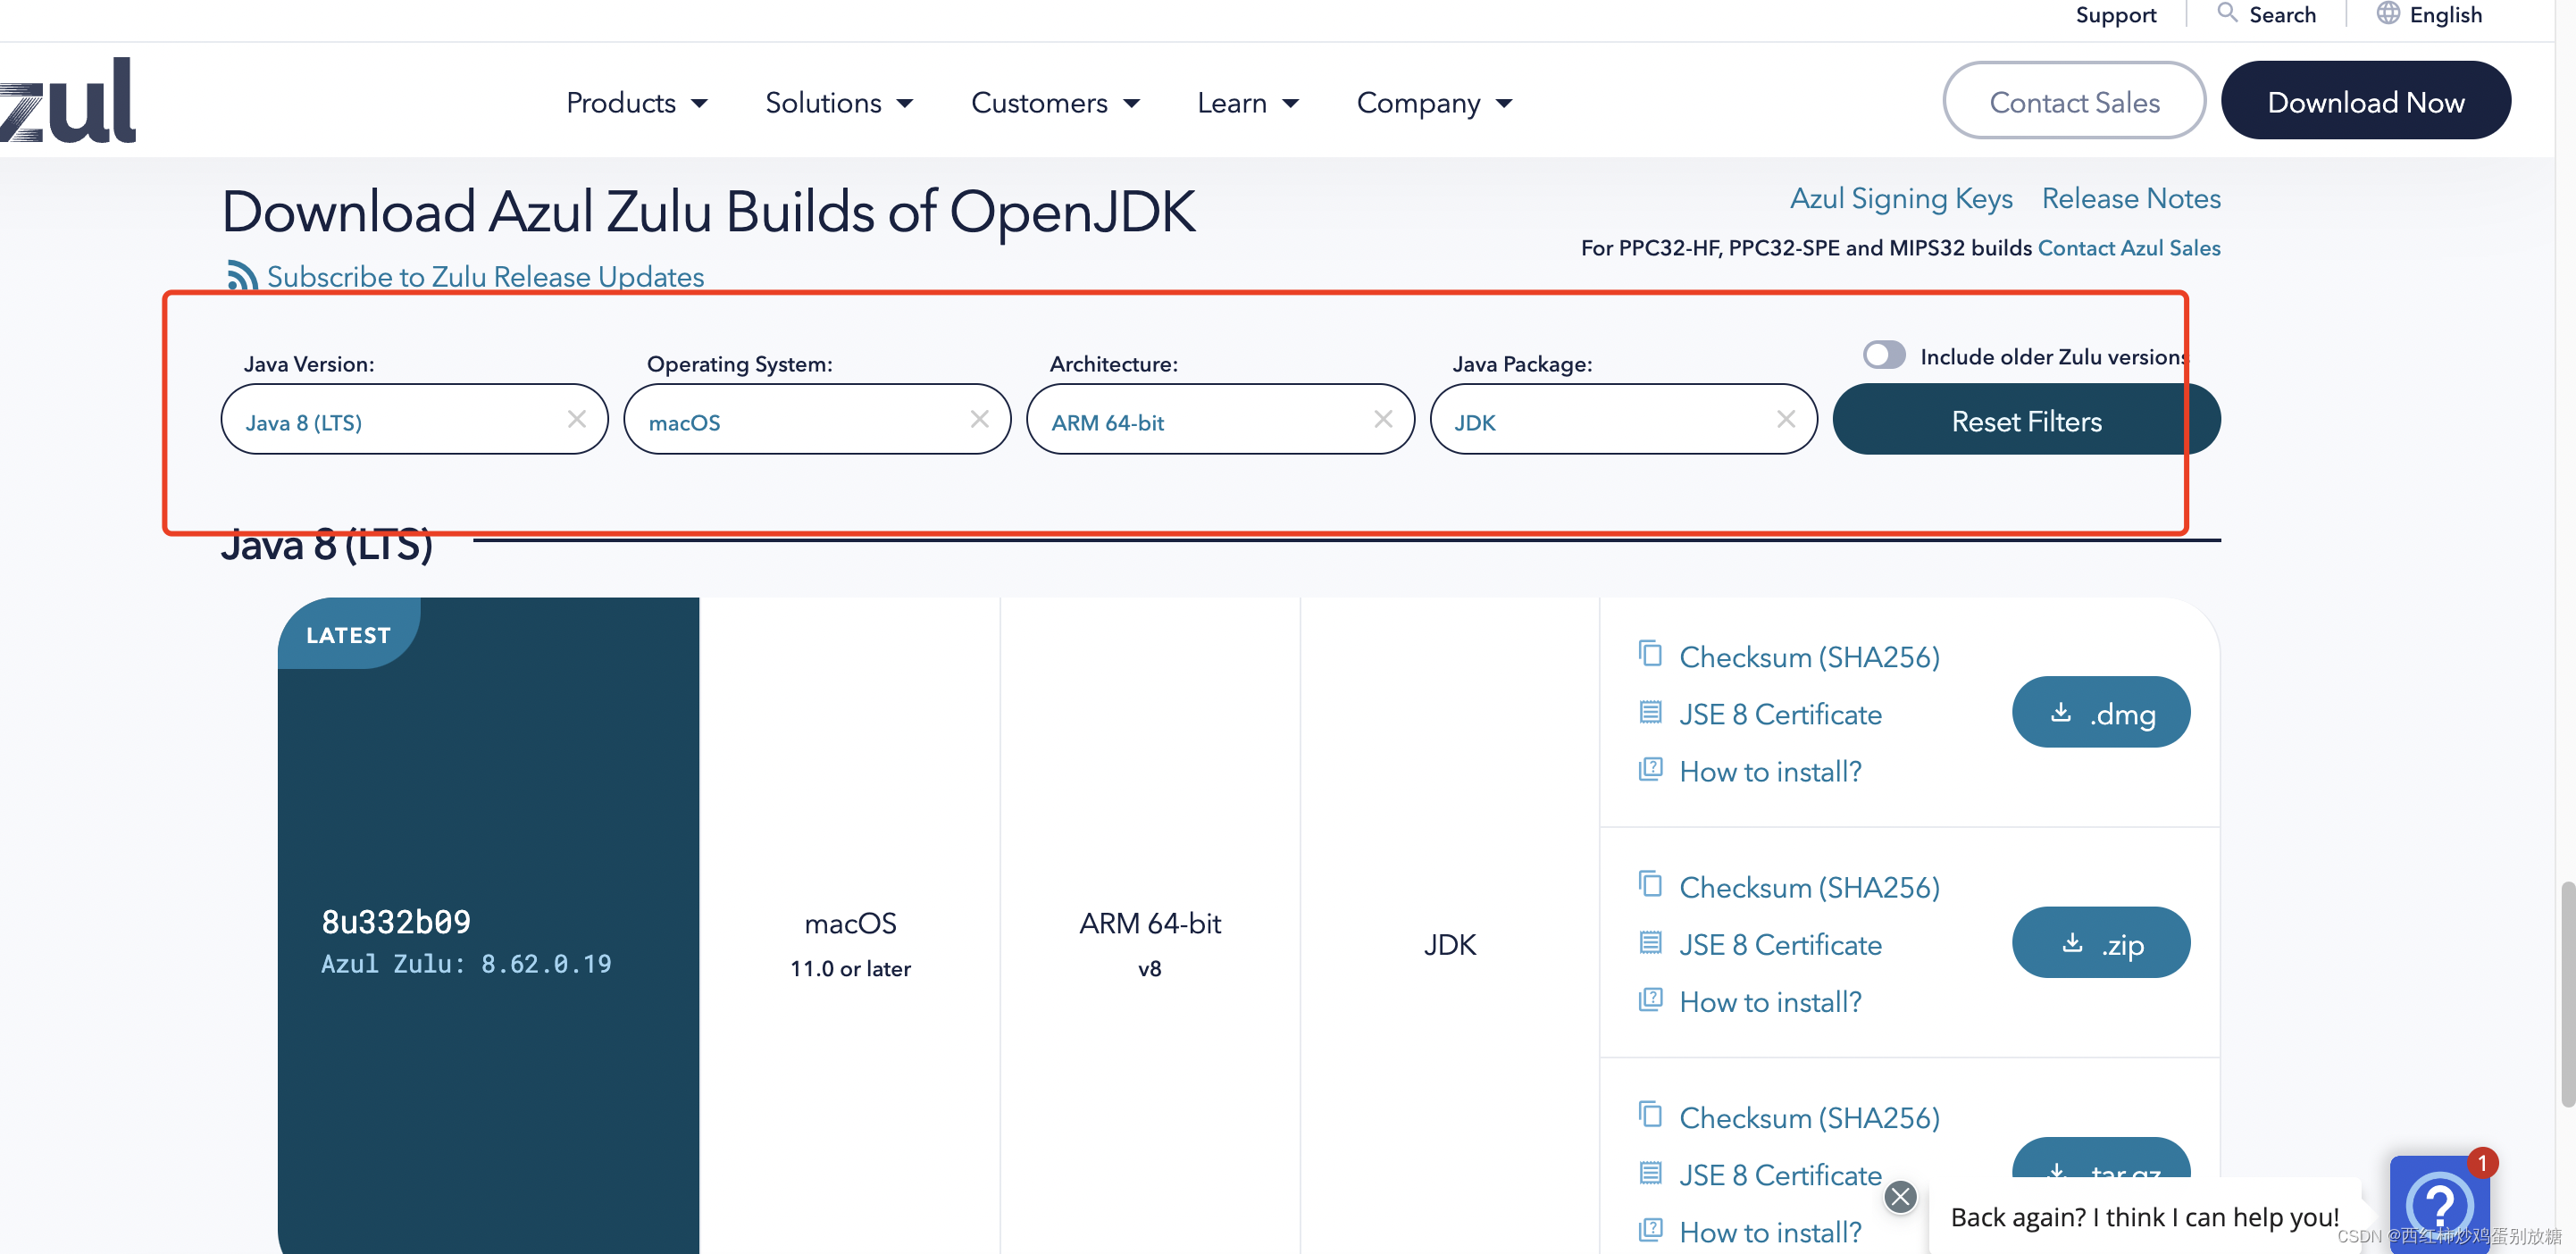Clear the Java 8 (LTS) version filter

coord(577,419)
